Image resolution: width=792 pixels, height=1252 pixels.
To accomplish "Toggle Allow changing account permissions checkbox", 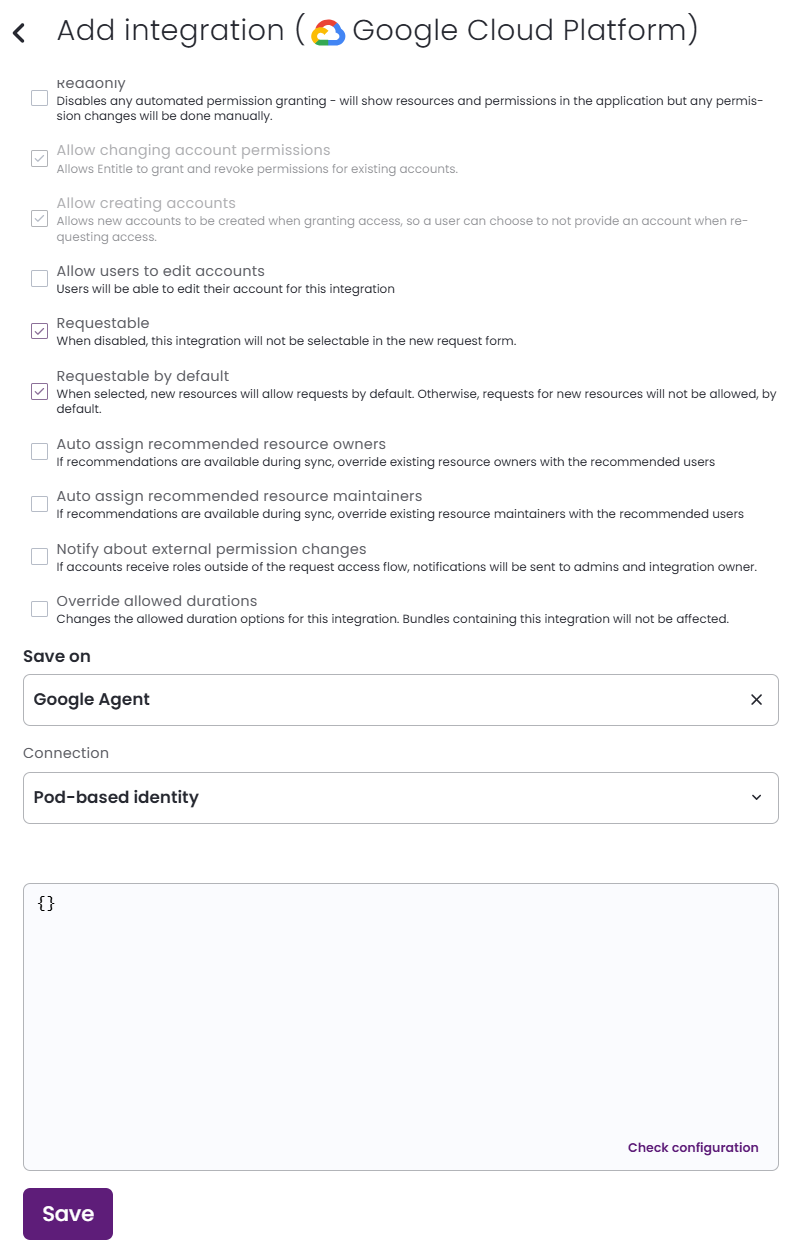I will pyautogui.click(x=39, y=158).
